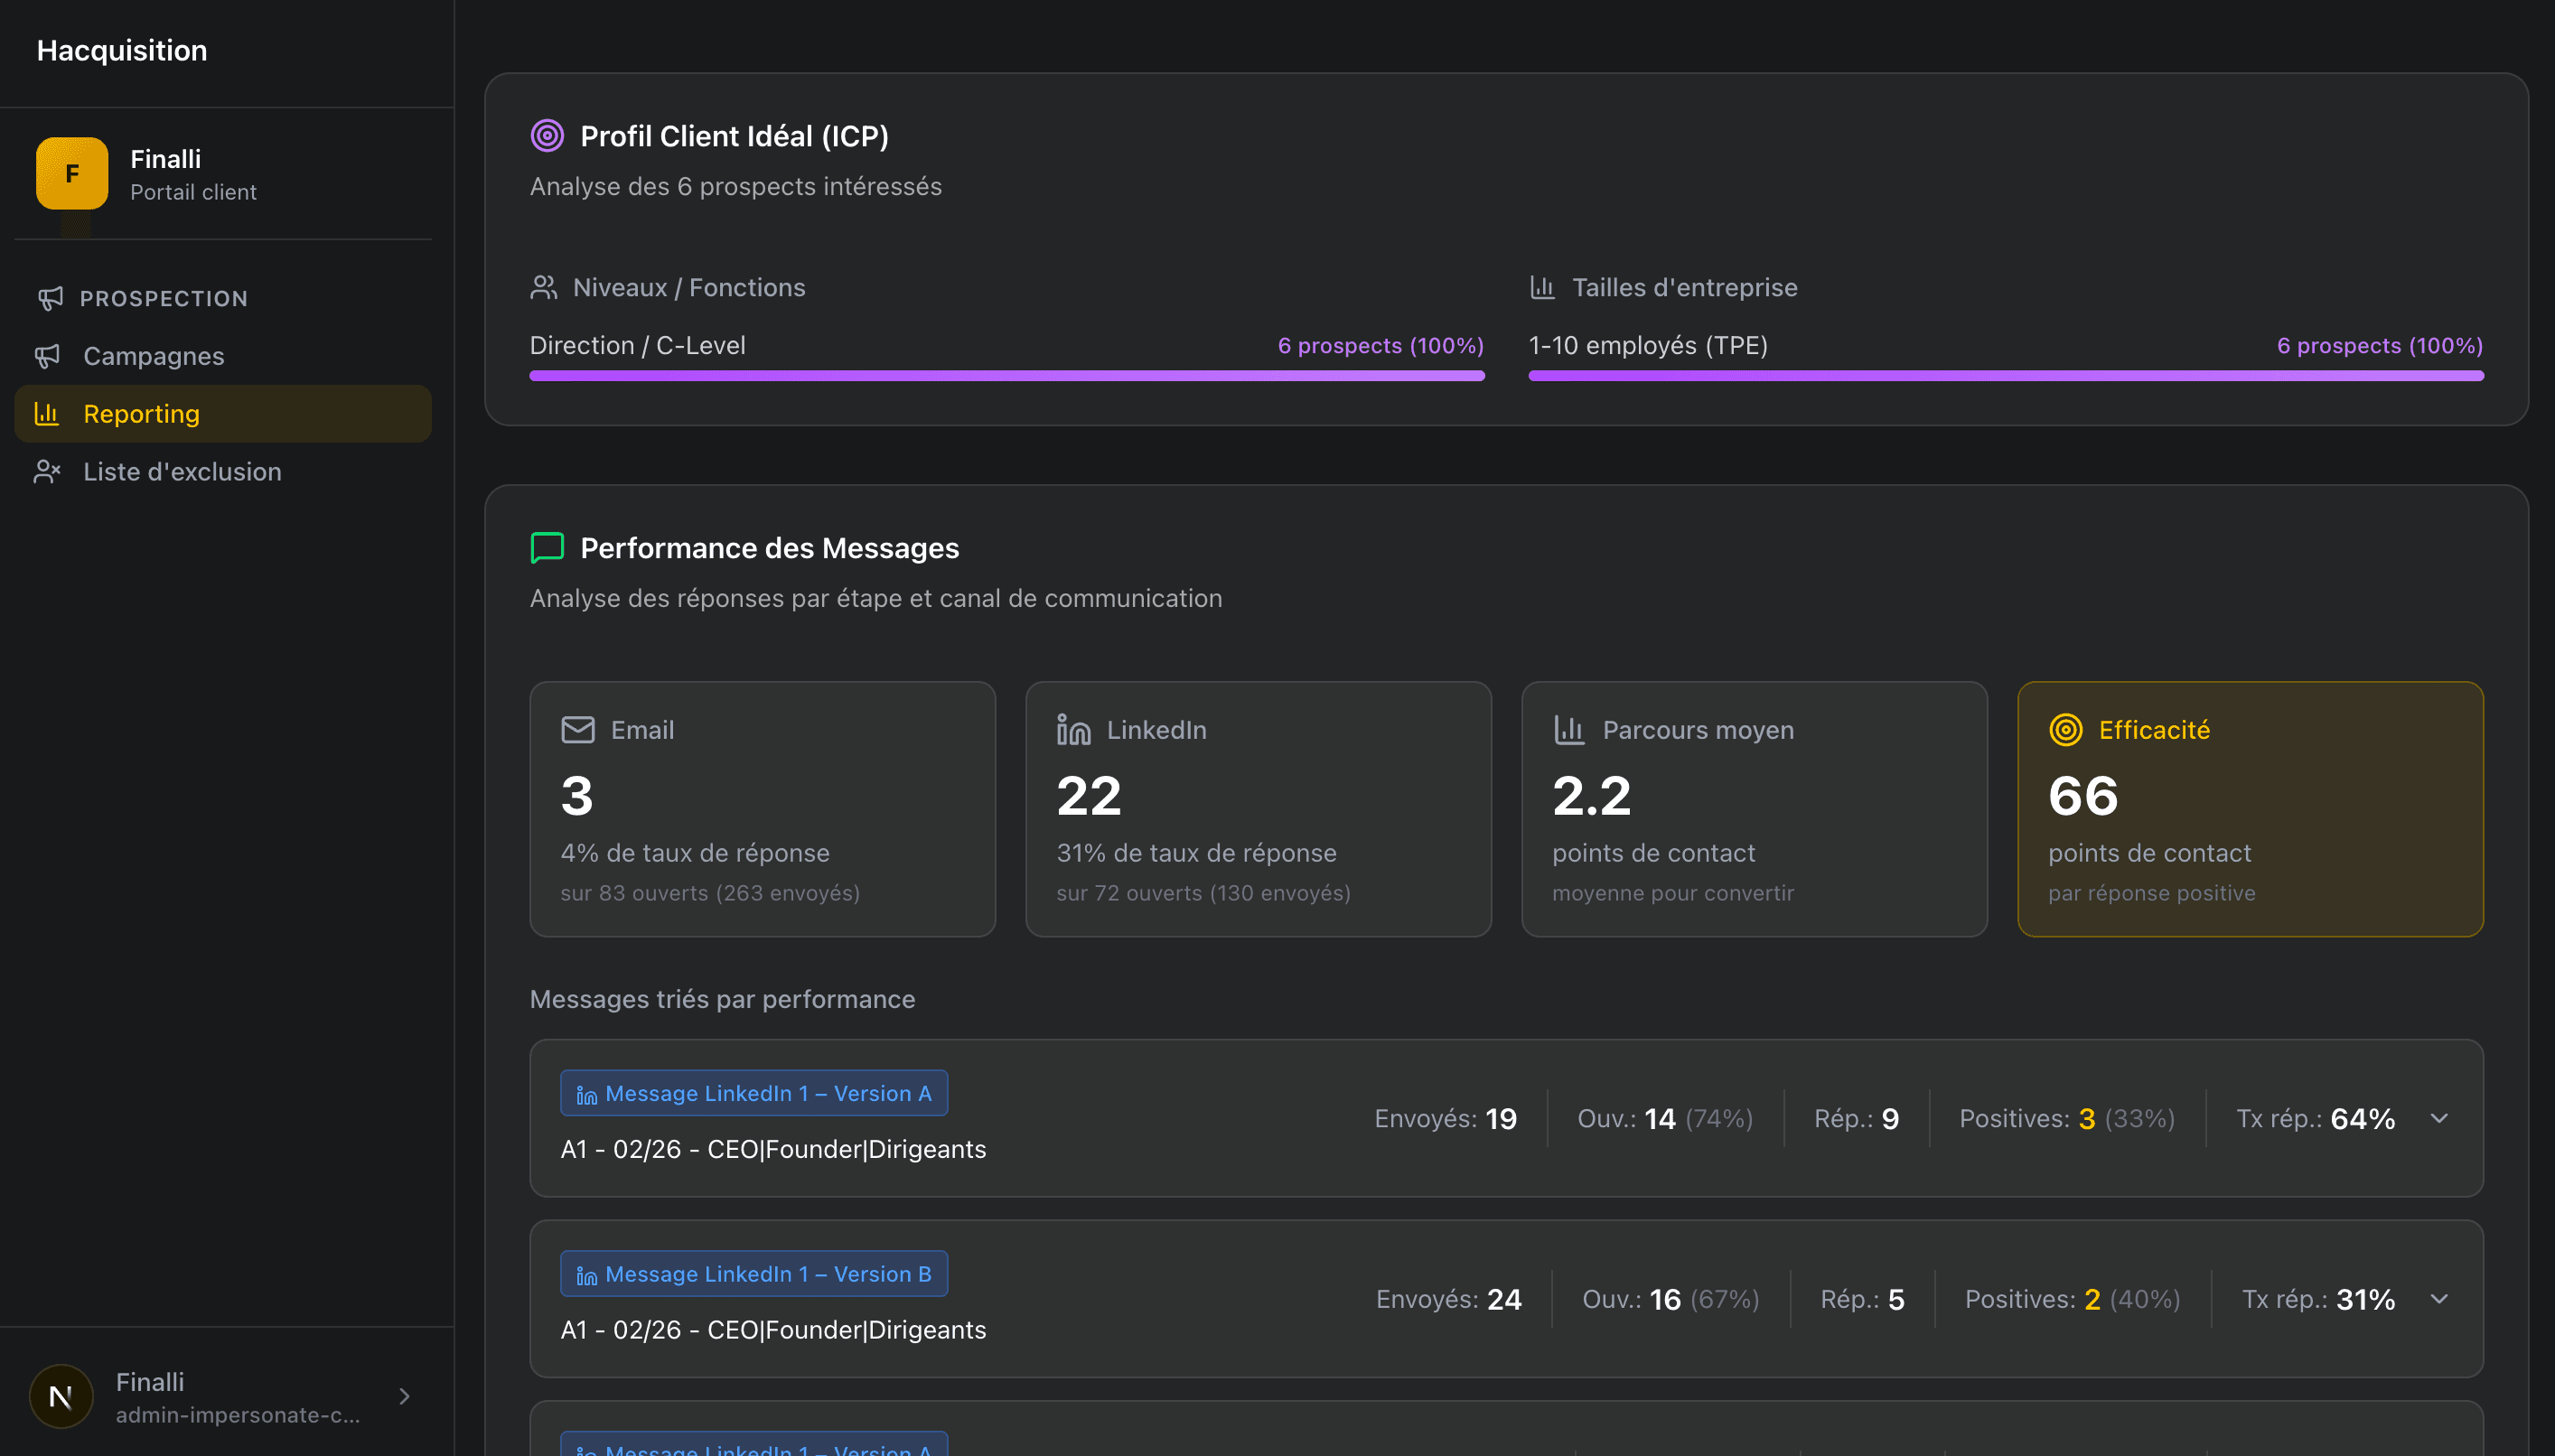
Task: Click '31% de taux de réponse' text
Action: point(1197,853)
